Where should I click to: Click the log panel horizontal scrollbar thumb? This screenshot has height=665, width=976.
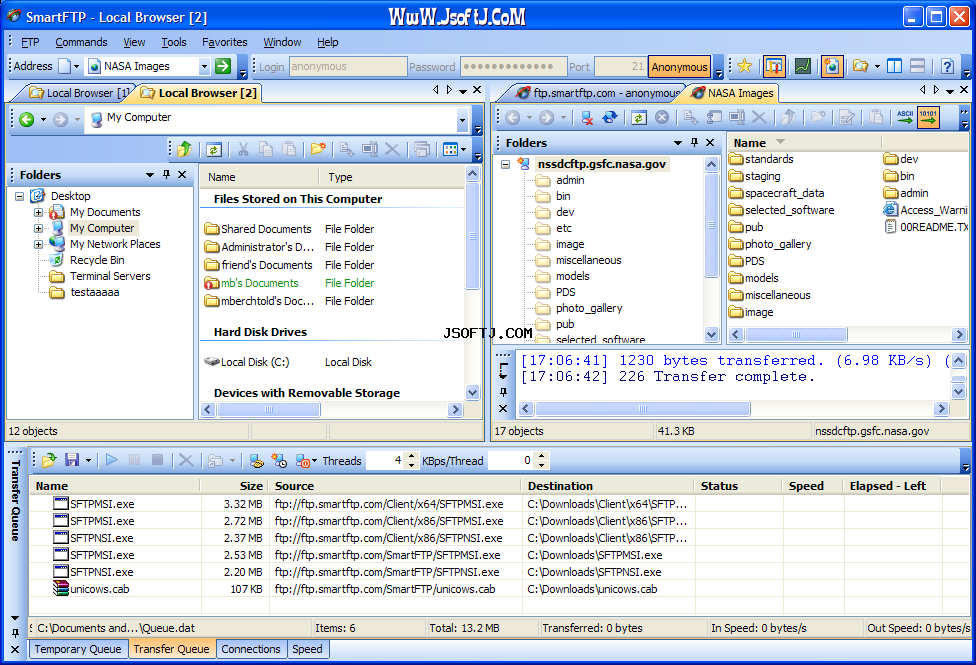pos(643,408)
